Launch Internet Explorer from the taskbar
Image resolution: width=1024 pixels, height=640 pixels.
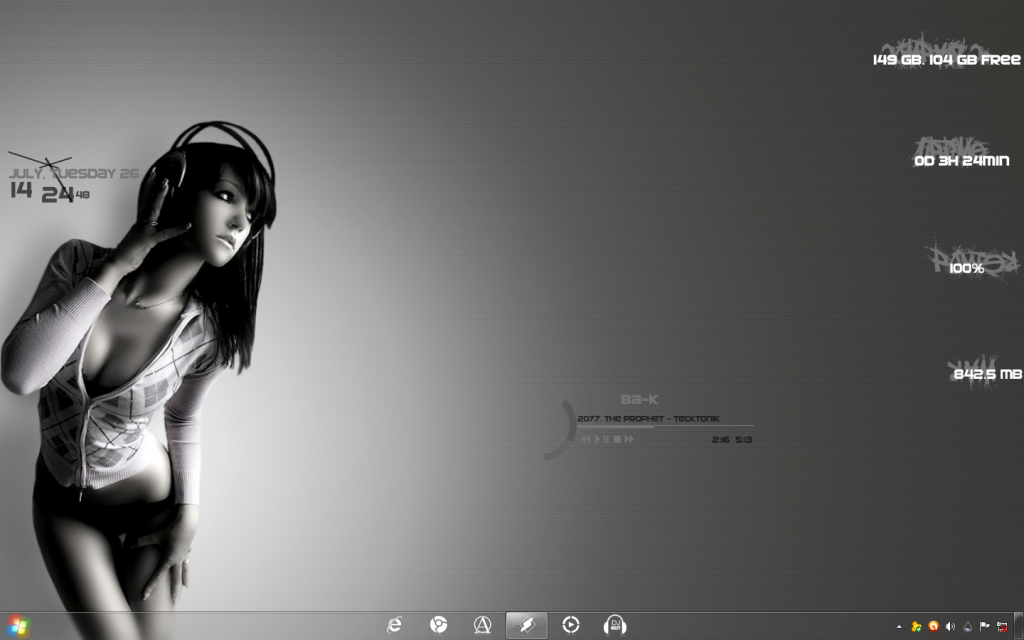point(394,626)
